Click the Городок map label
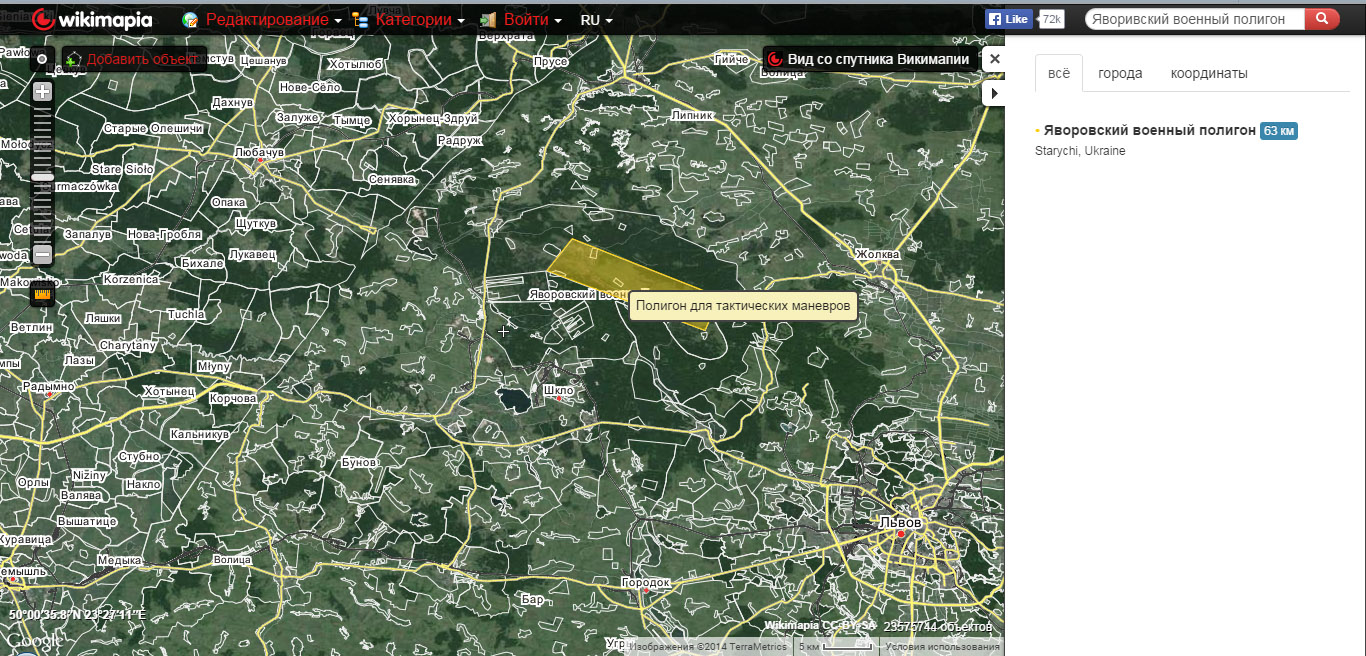The width and height of the screenshot is (1366, 656). [645, 582]
